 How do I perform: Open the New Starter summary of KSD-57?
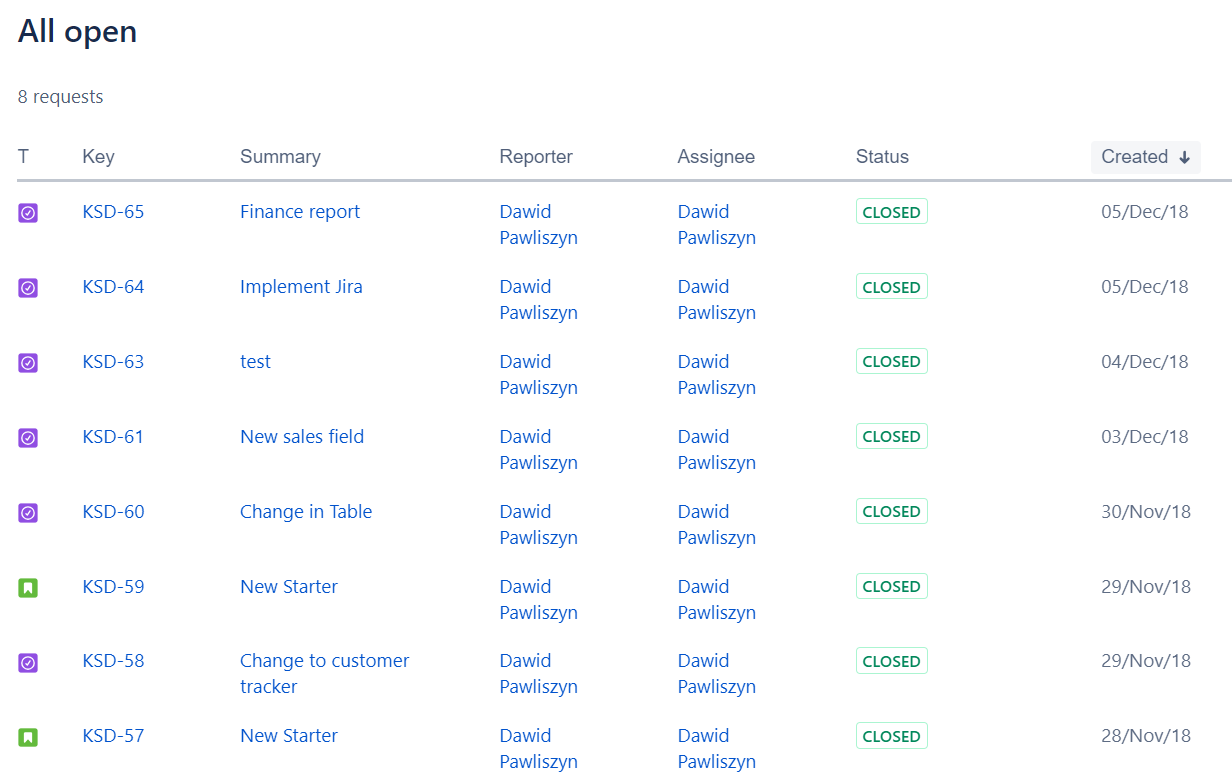289,736
